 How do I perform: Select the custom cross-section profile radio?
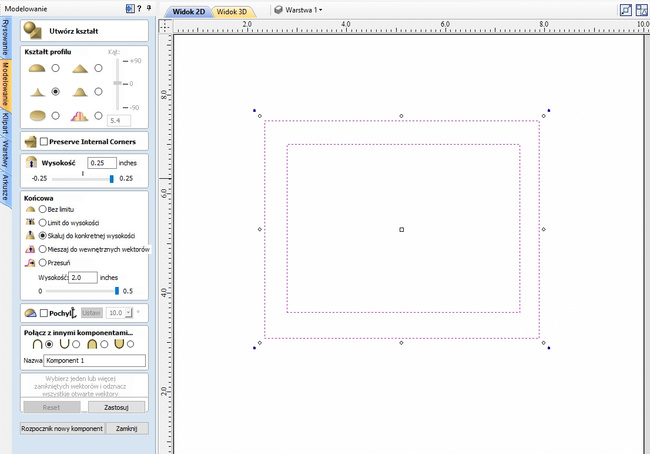(x=98, y=116)
